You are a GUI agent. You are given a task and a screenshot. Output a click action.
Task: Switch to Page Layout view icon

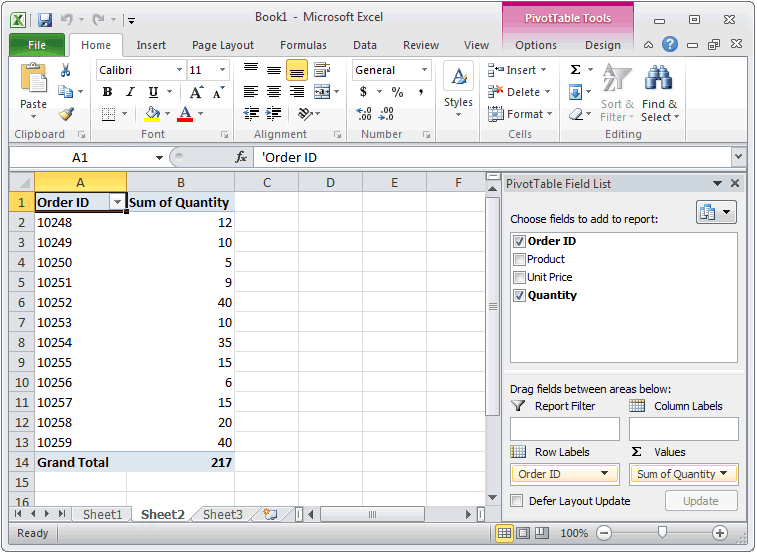523,533
